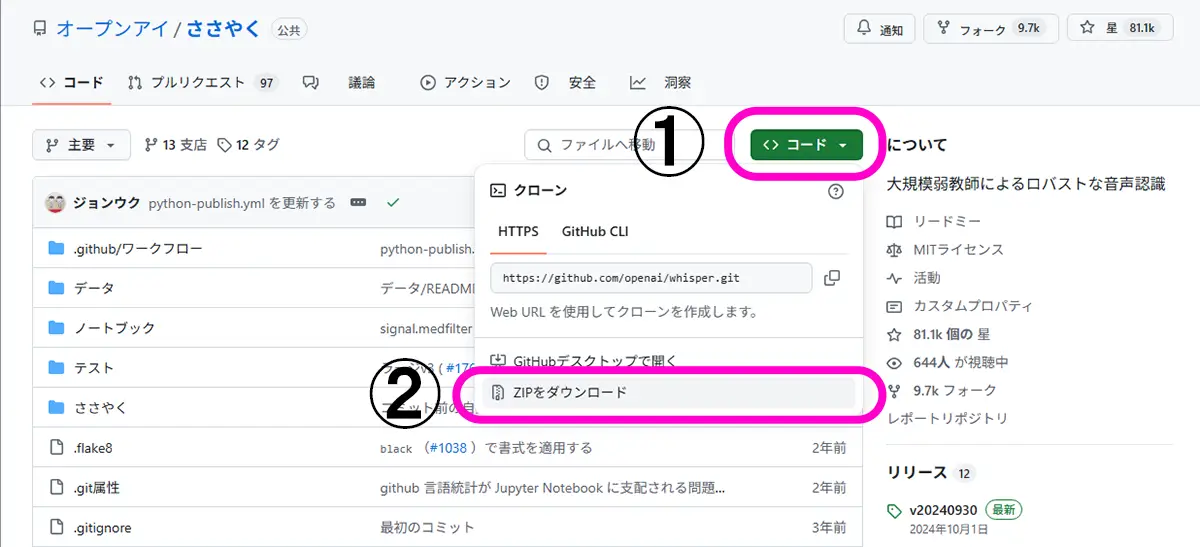Open the green コード dropdown button
The width and height of the screenshot is (1200, 547).
pos(805,145)
